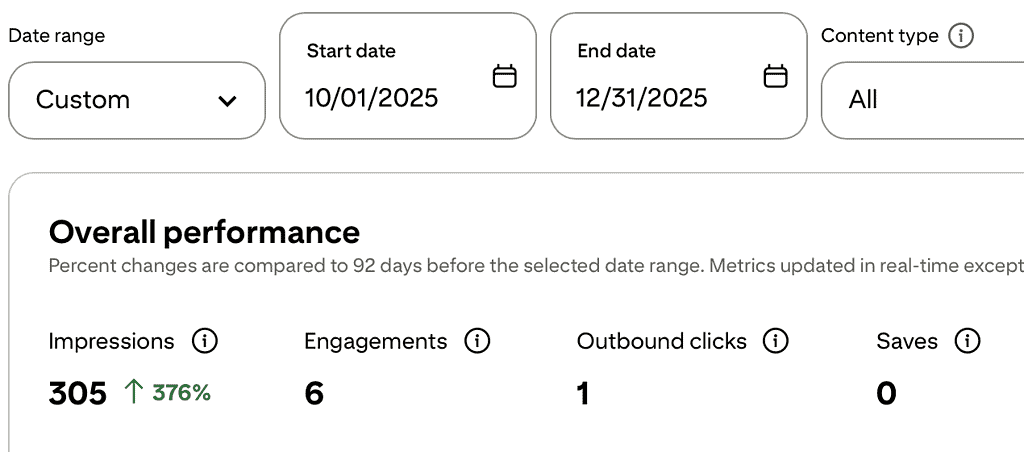Screen dimensions: 1024x452
Task: Show info about the Engagements metric
Action: [477, 341]
